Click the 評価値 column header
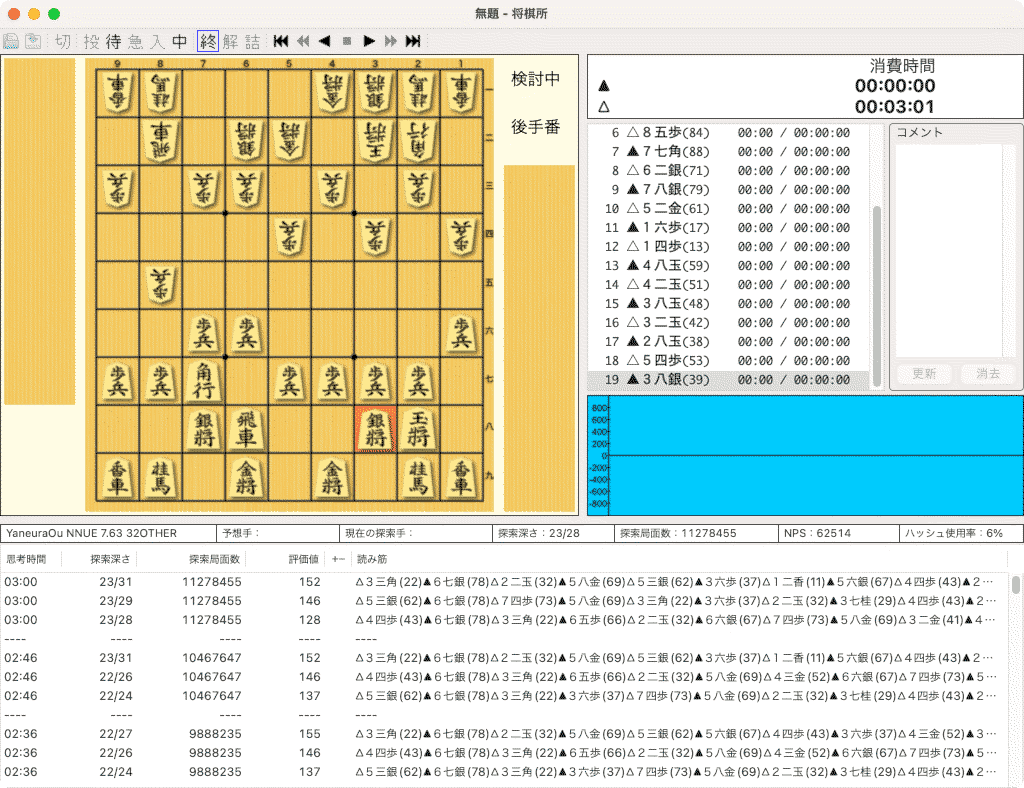This screenshot has width=1024, height=788. click(287, 559)
